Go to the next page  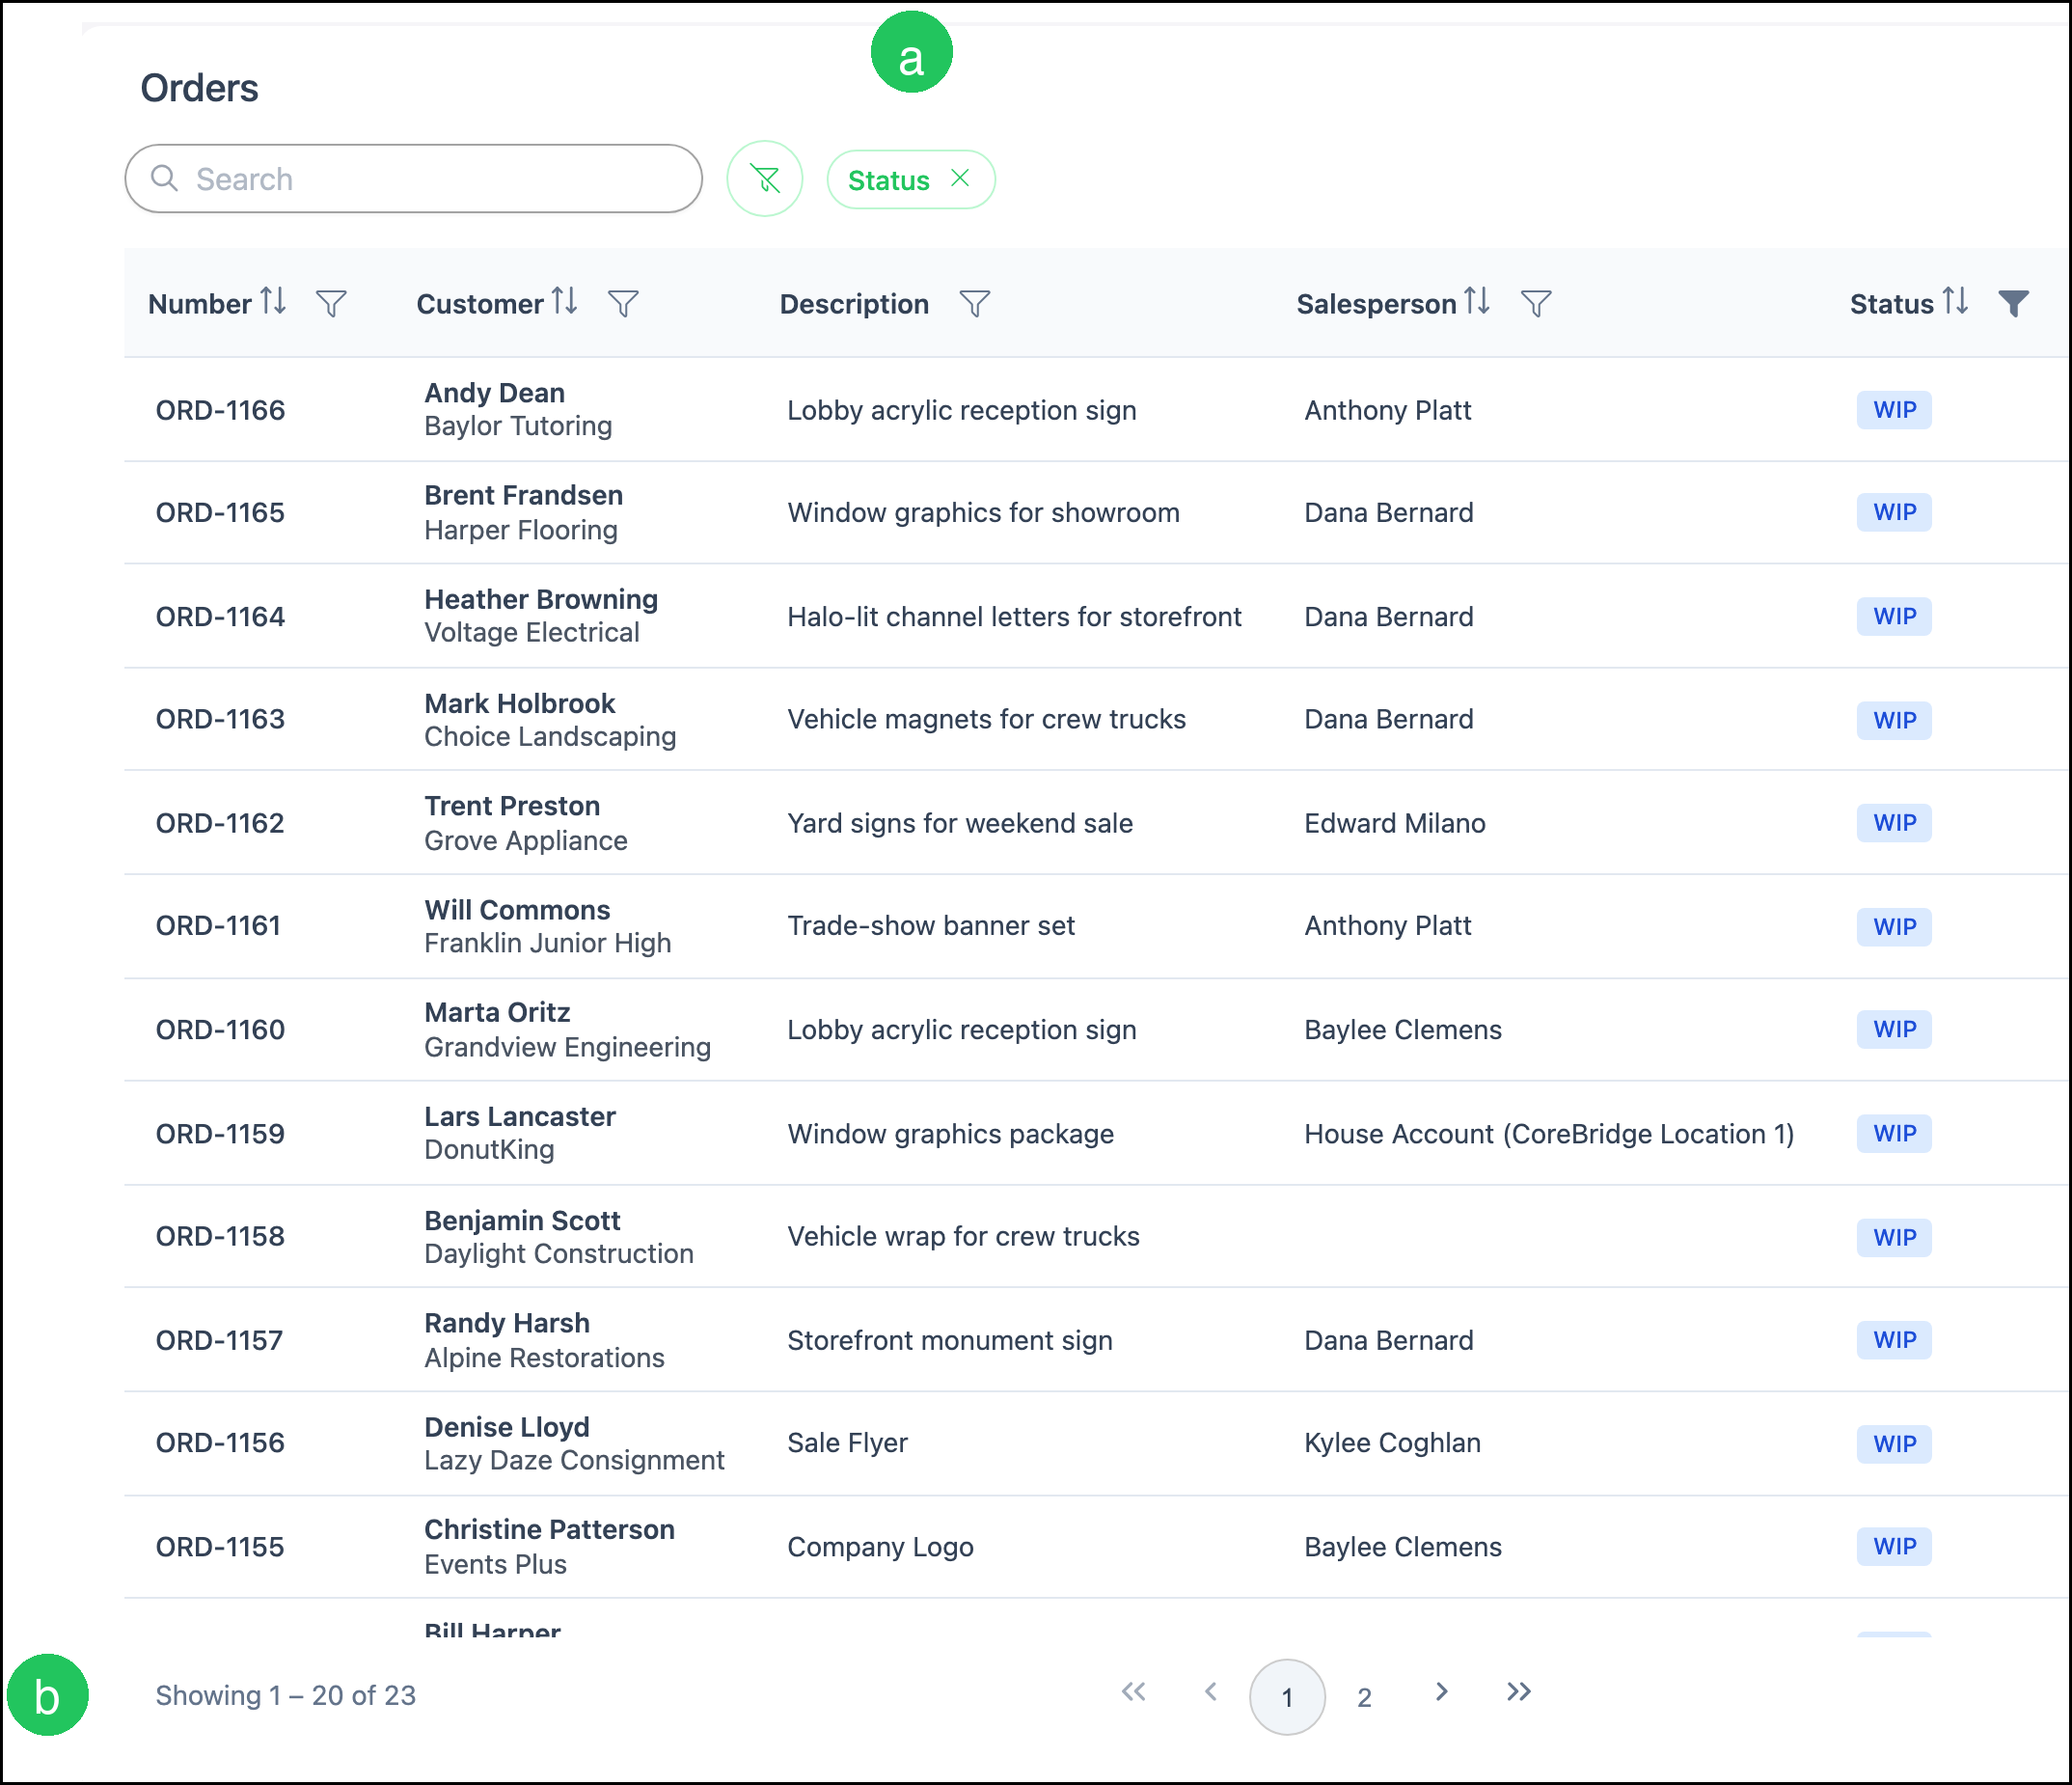(x=1441, y=1692)
